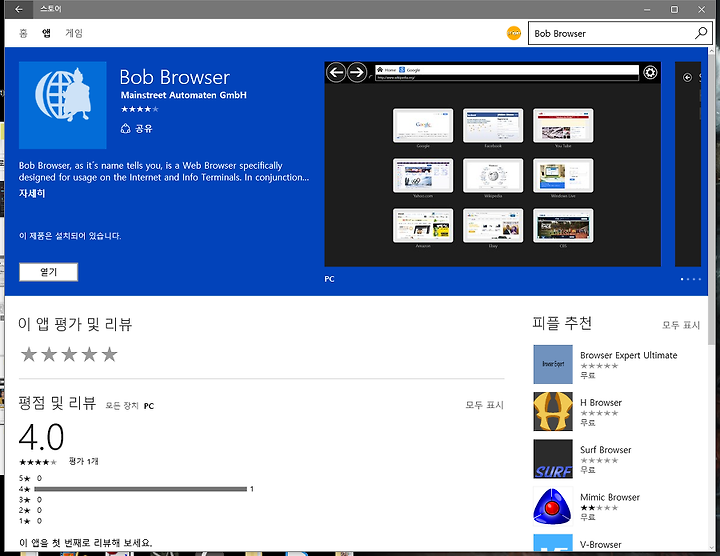Click the 2★ rating row
The height and width of the screenshot is (556, 720).
[x=30, y=510]
